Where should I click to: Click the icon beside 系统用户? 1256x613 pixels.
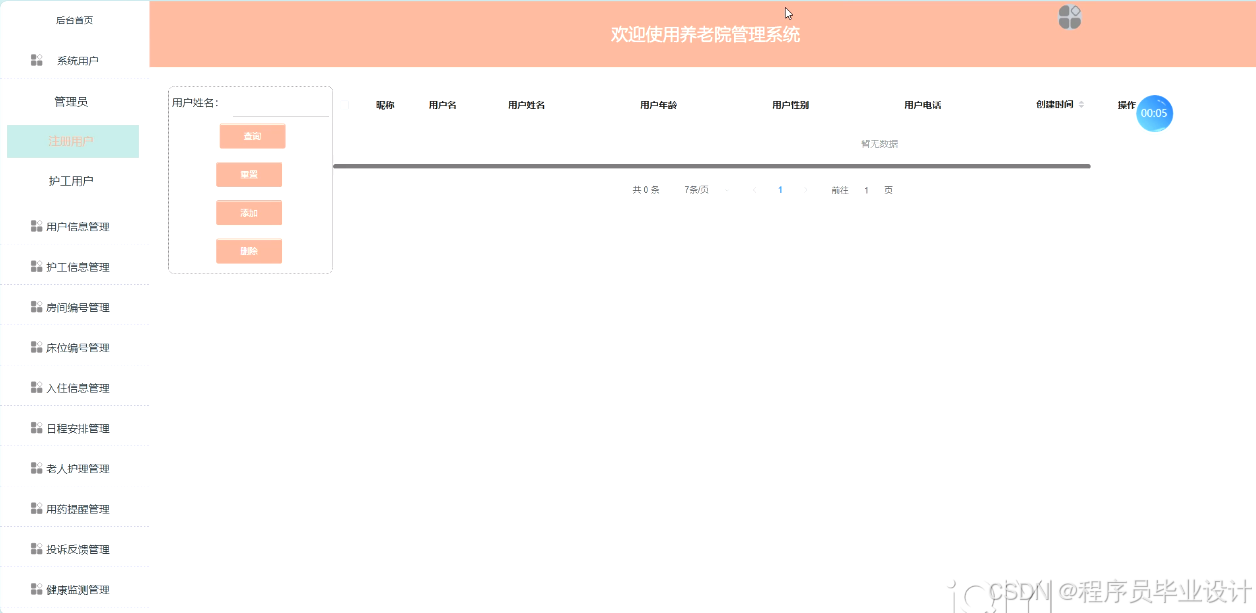click(37, 61)
